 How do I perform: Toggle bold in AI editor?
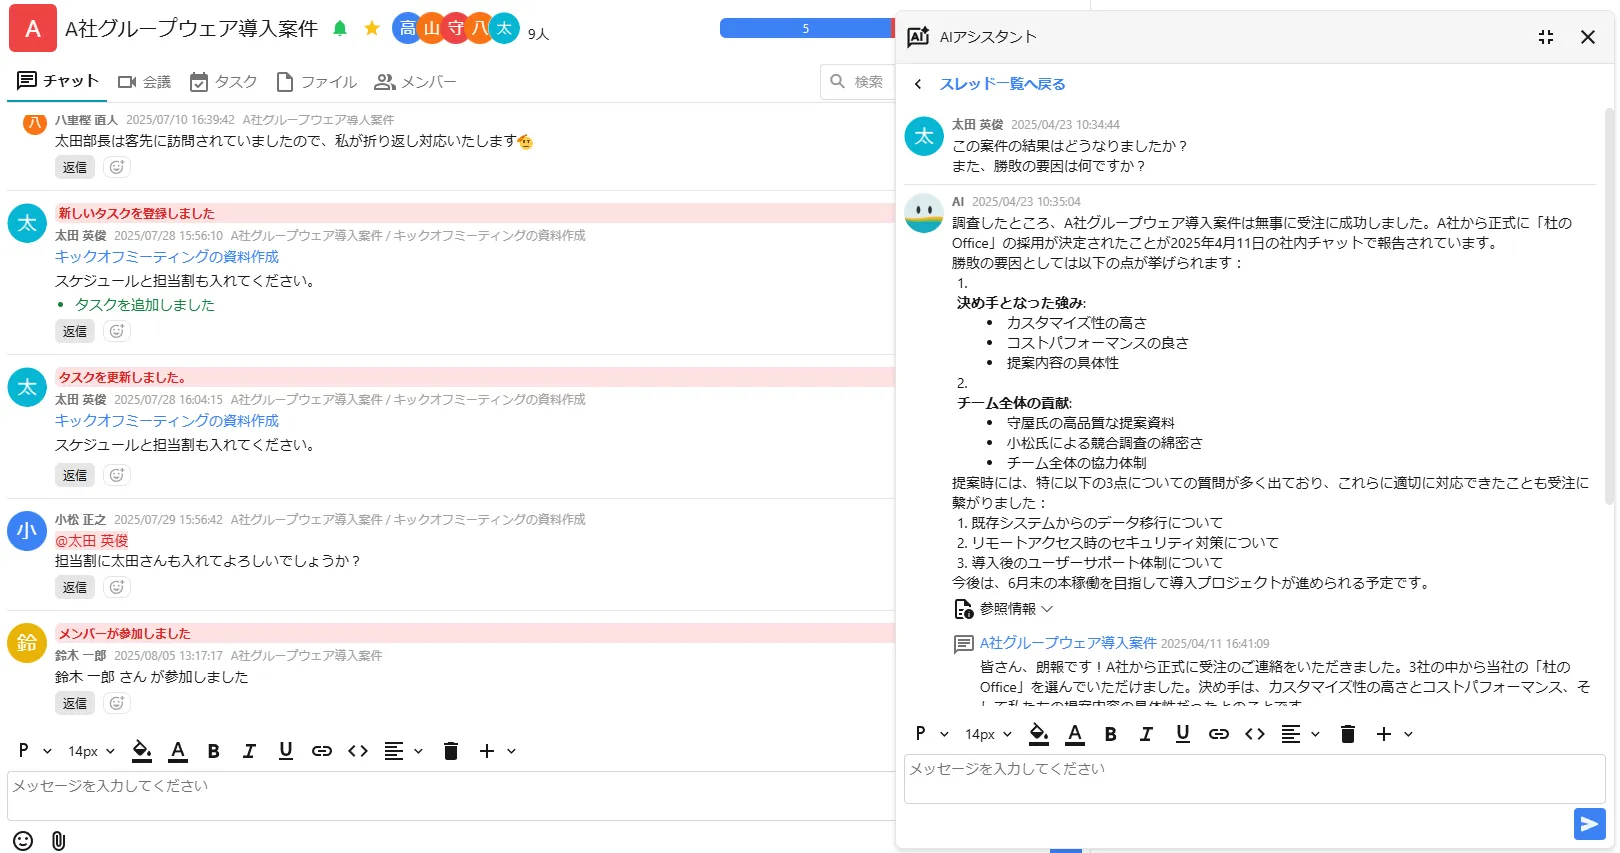[x=1110, y=734]
